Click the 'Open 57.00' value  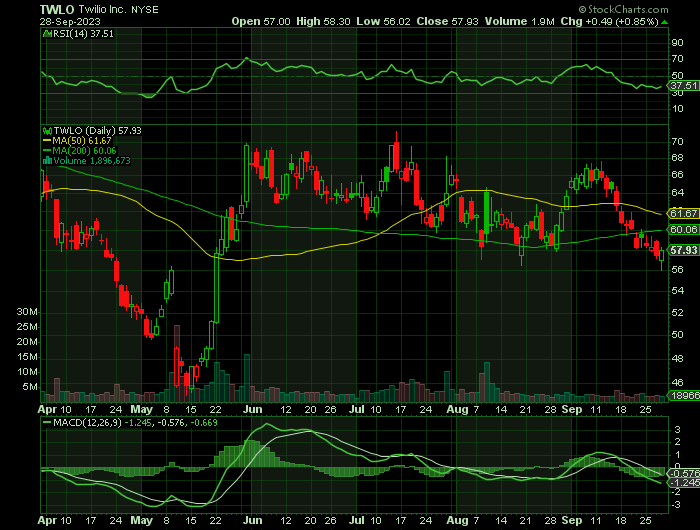click(261, 21)
